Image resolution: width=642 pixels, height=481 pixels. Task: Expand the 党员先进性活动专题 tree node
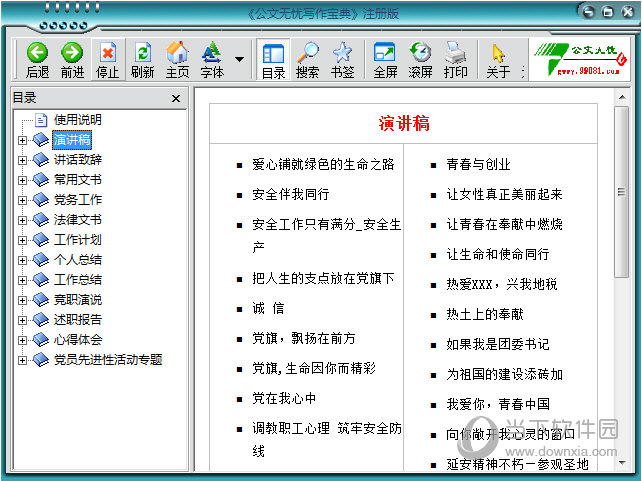point(23,360)
